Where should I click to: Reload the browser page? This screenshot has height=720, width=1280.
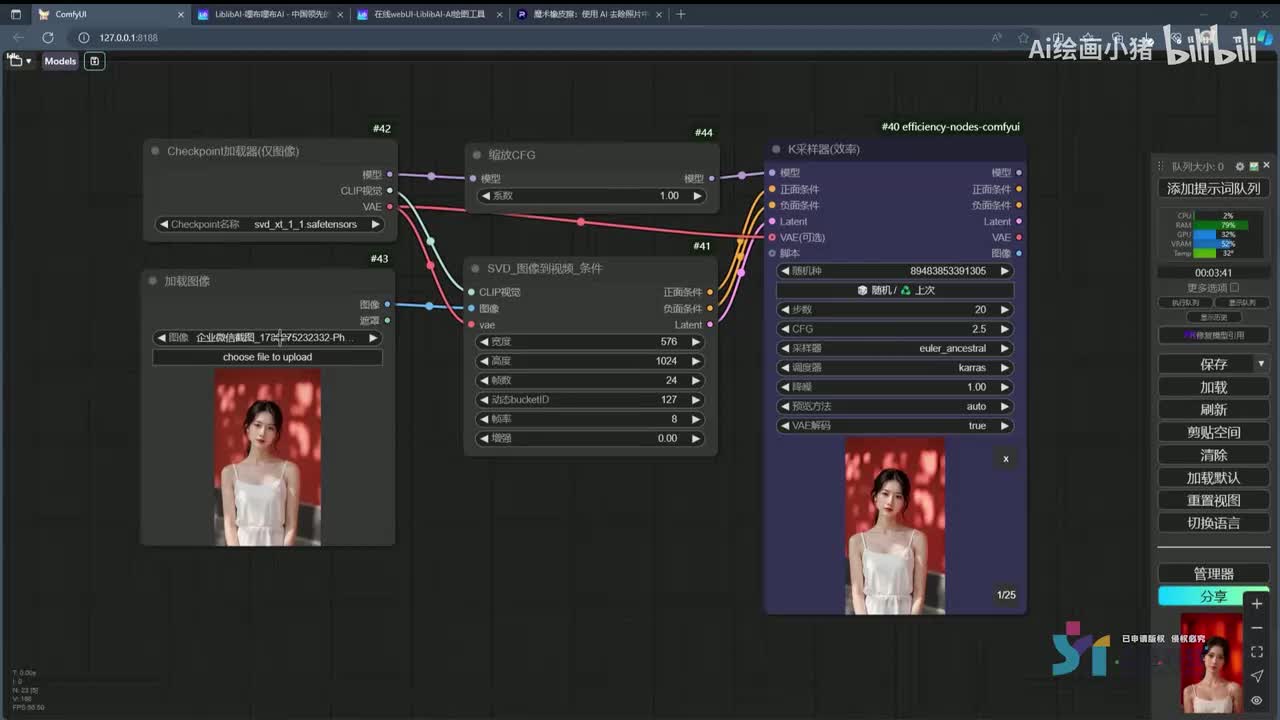tap(47, 37)
